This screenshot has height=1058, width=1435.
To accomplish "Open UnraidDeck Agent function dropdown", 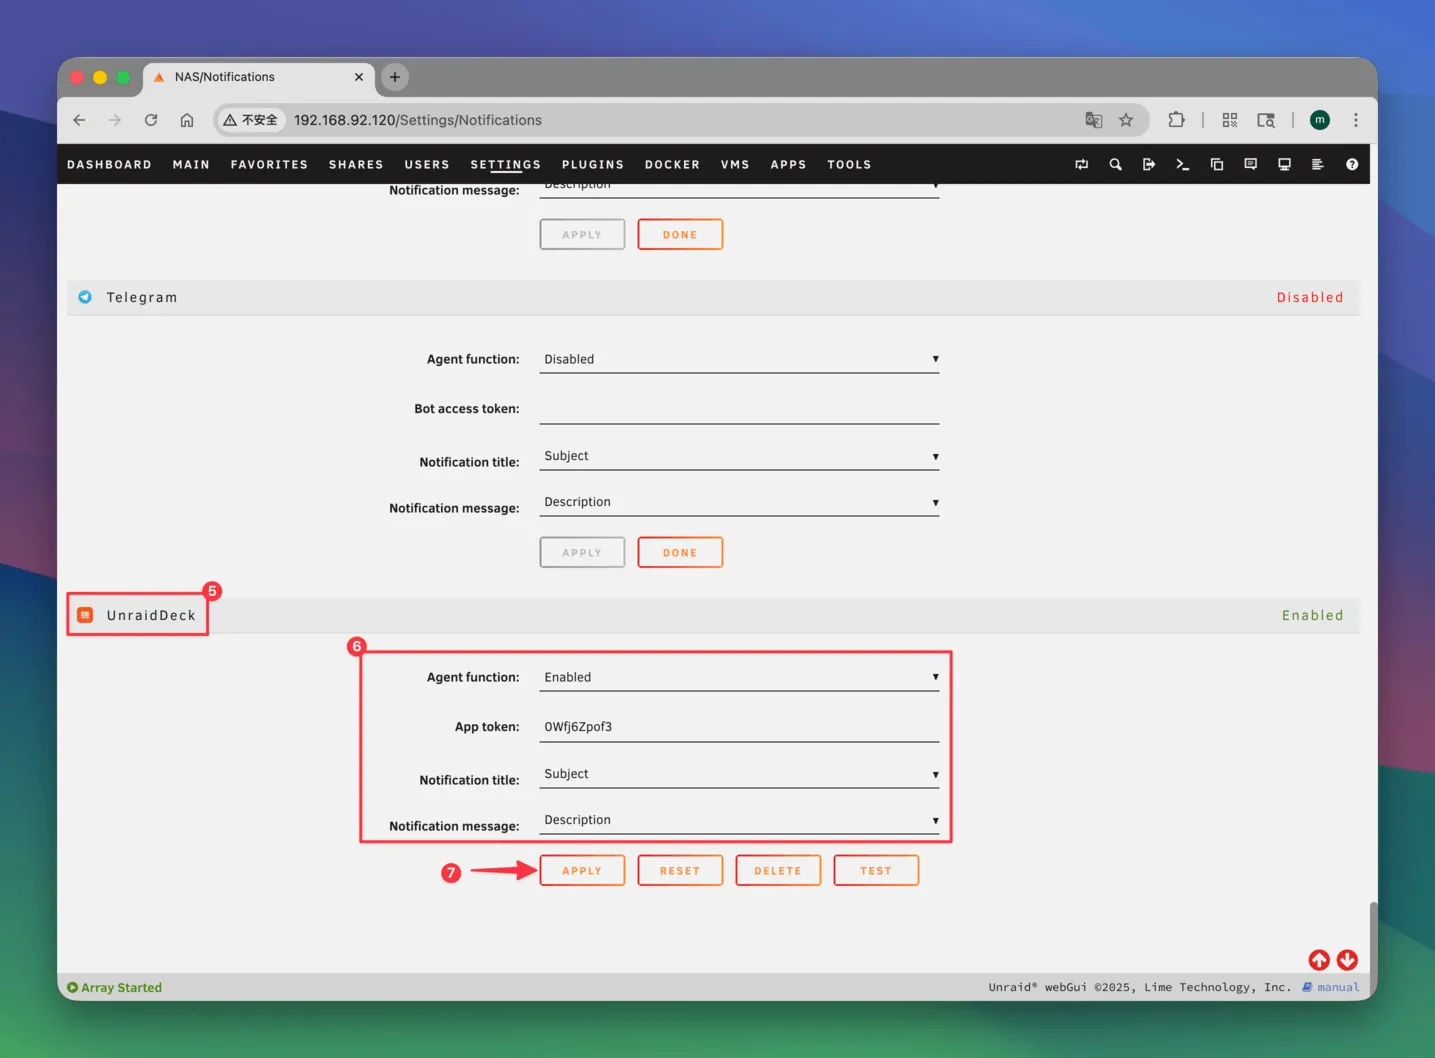I will click(x=739, y=677).
